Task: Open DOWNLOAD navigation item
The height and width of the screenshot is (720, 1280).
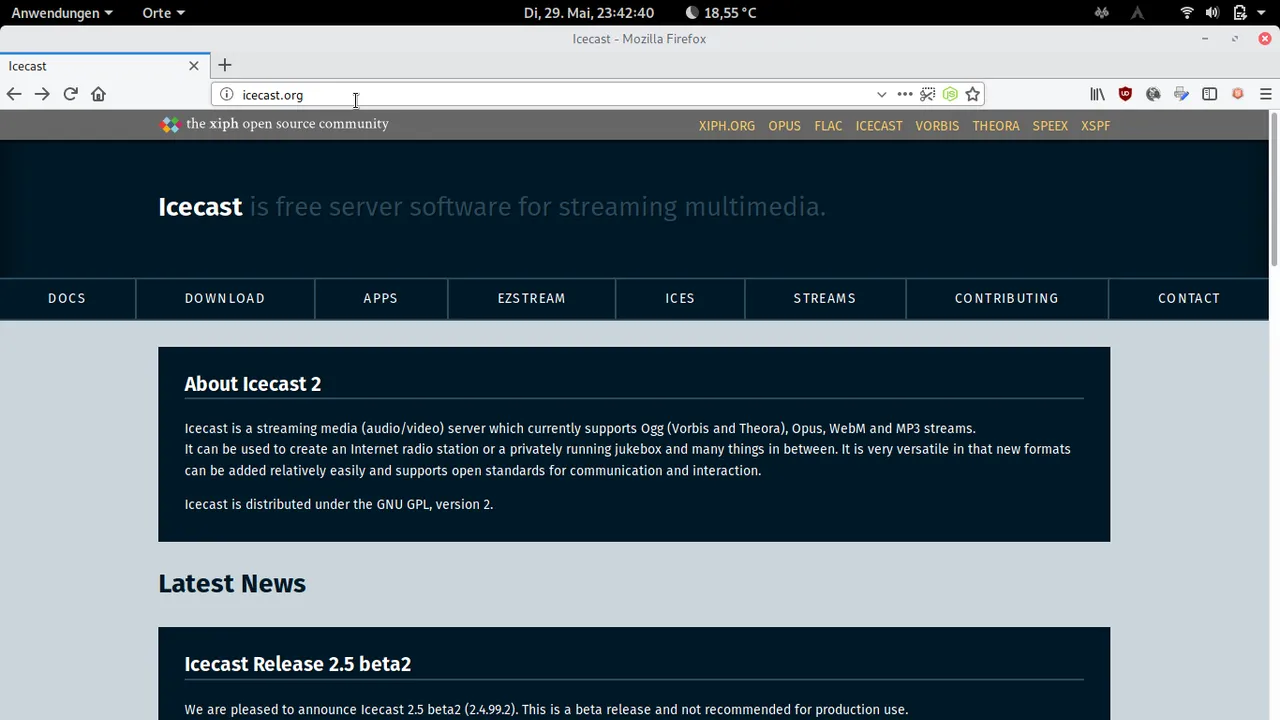Action: [x=225, y=298]
